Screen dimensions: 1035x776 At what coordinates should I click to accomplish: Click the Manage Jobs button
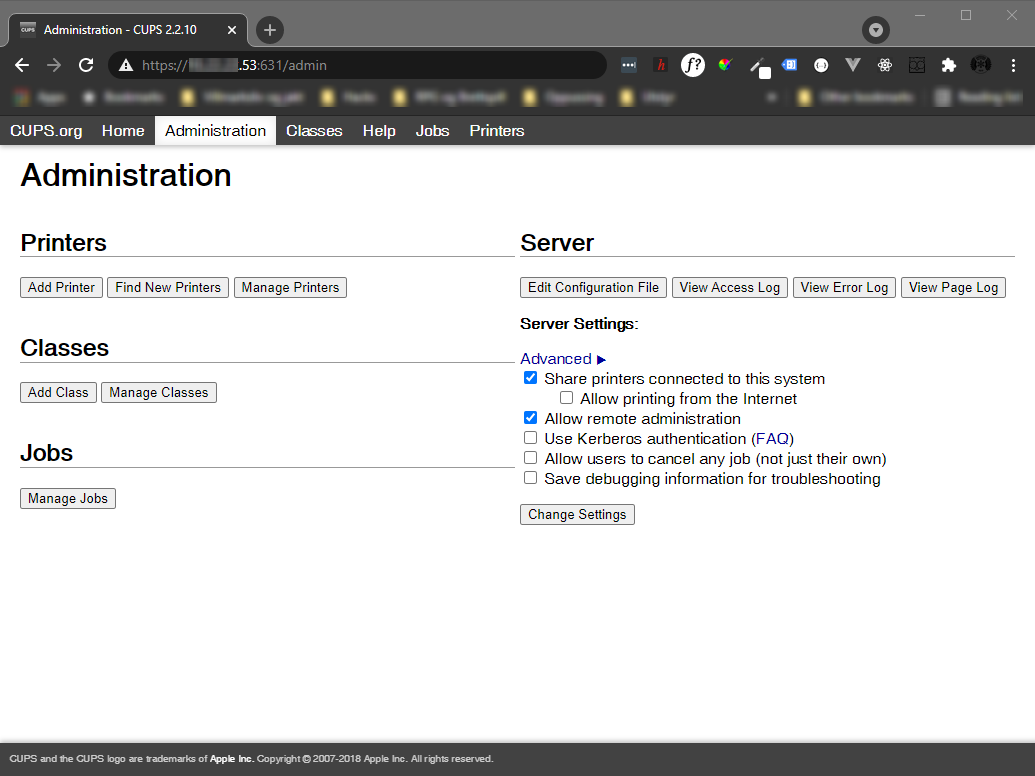tap(68, 498)
